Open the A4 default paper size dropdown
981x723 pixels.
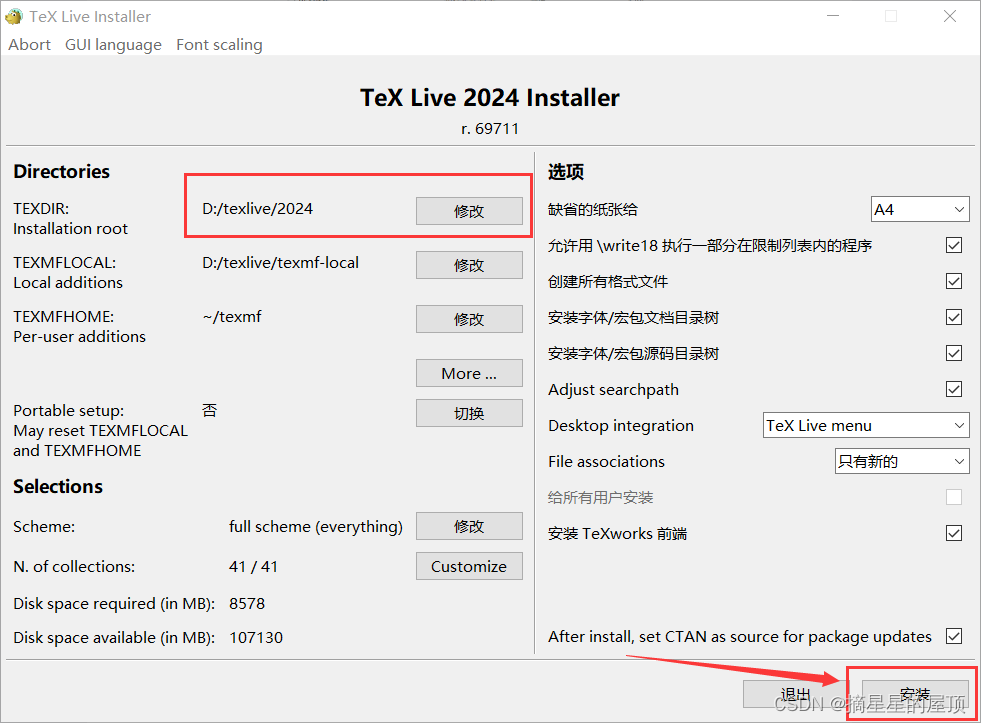click(920, 210)
